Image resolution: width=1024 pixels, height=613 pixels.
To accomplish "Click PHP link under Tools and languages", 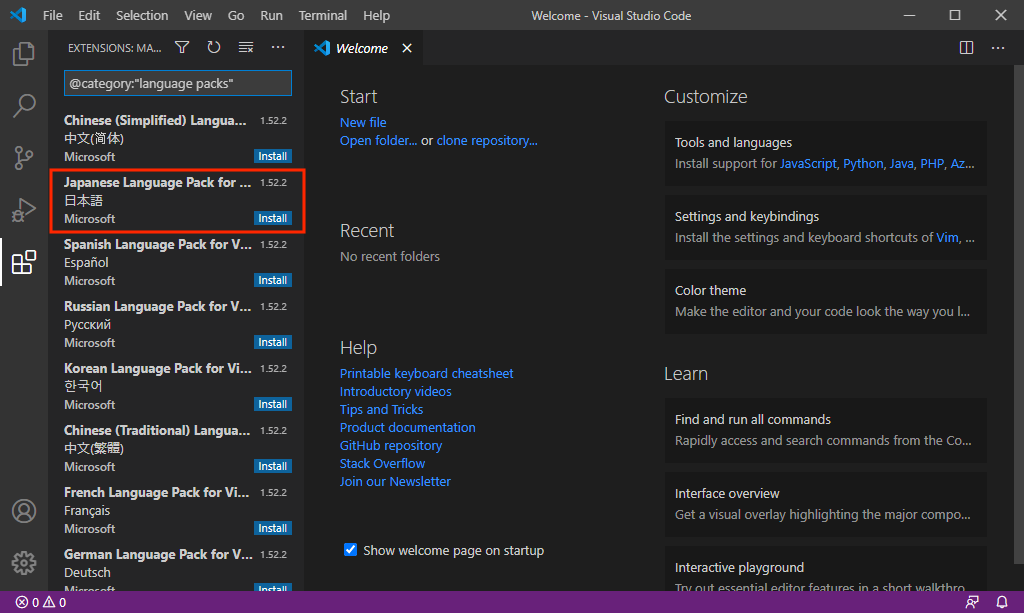I will pos(932,163).
